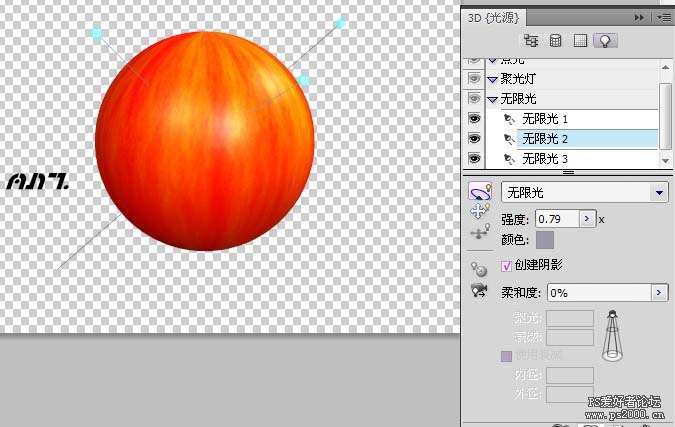Click the point light at origin icon
Viewport: 675px width, 427px height.
pos(479,269)
